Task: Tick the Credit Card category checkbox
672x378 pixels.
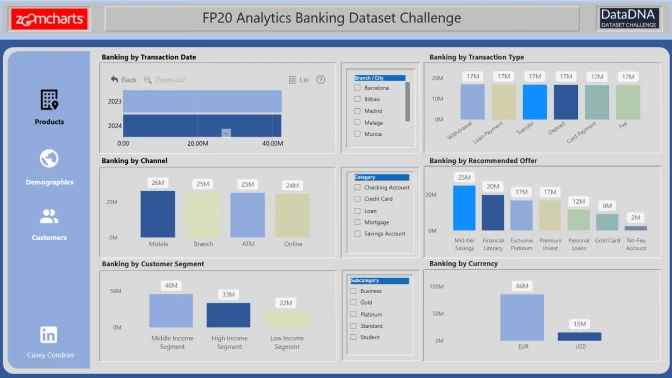Action: tap(357, 199)
